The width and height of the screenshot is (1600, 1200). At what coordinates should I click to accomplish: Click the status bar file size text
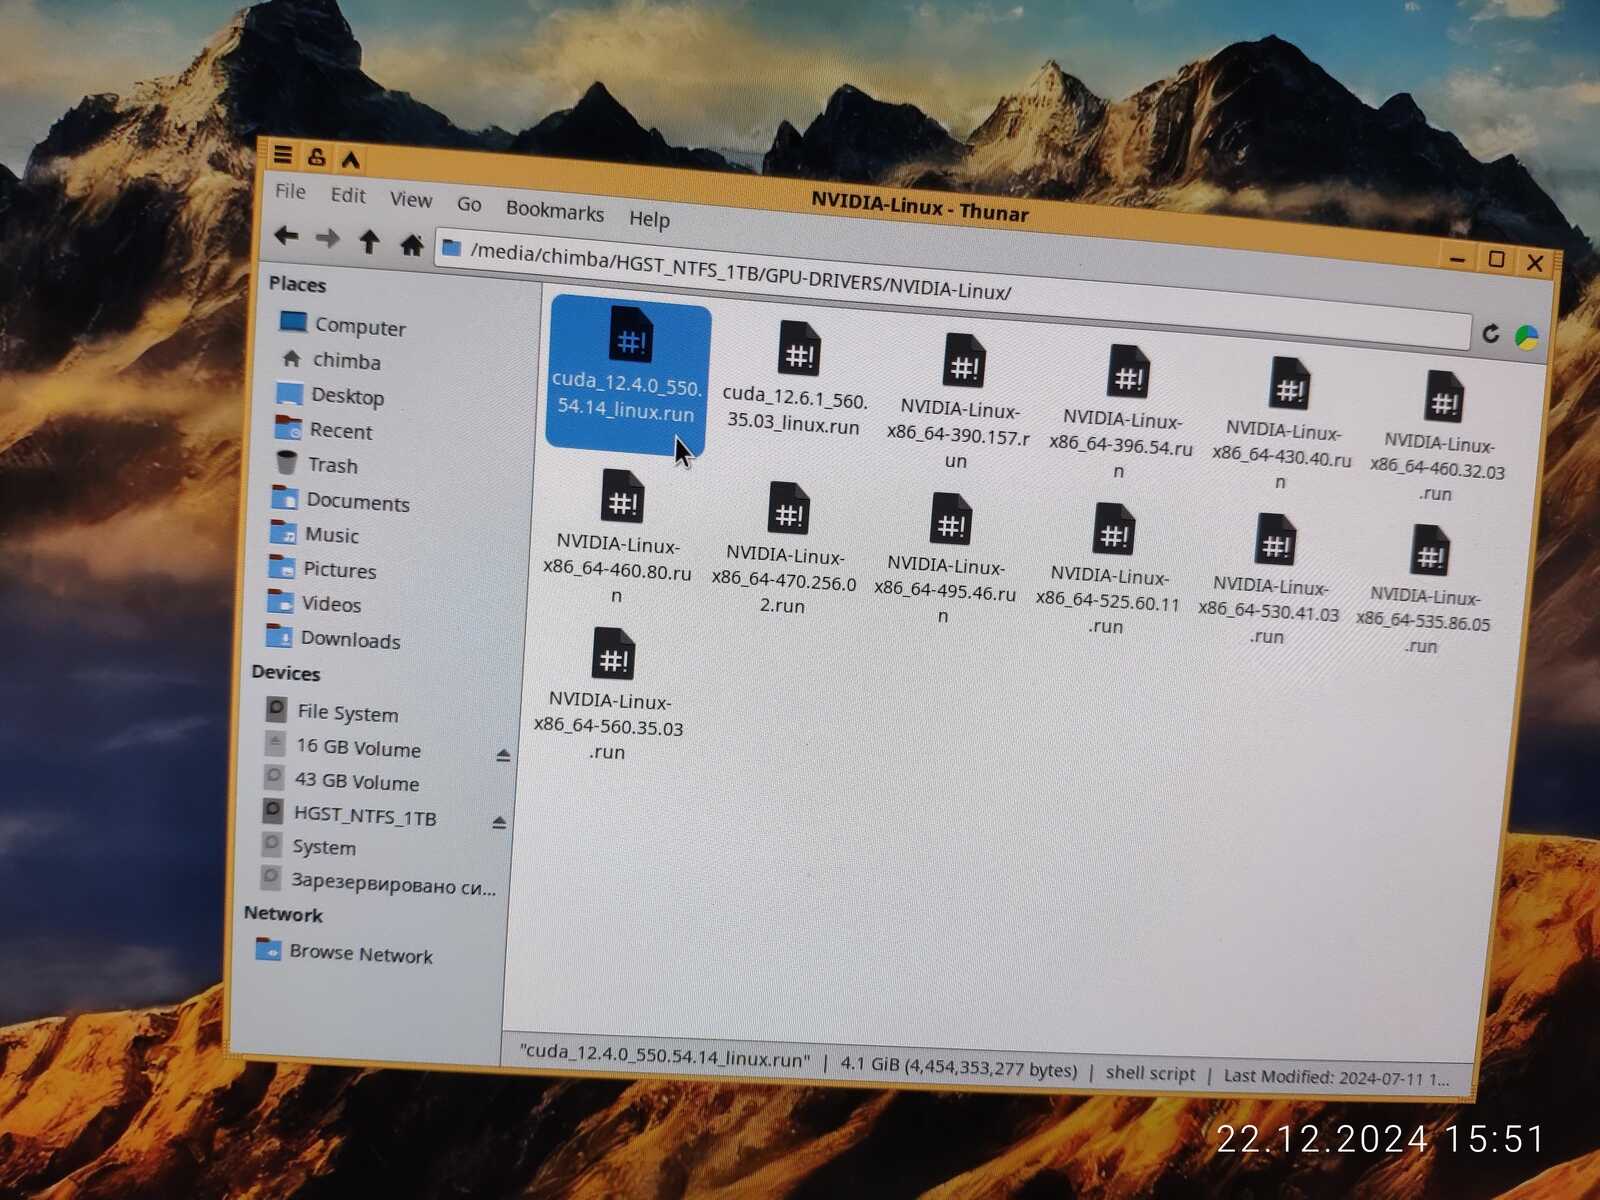[959, 1067]
